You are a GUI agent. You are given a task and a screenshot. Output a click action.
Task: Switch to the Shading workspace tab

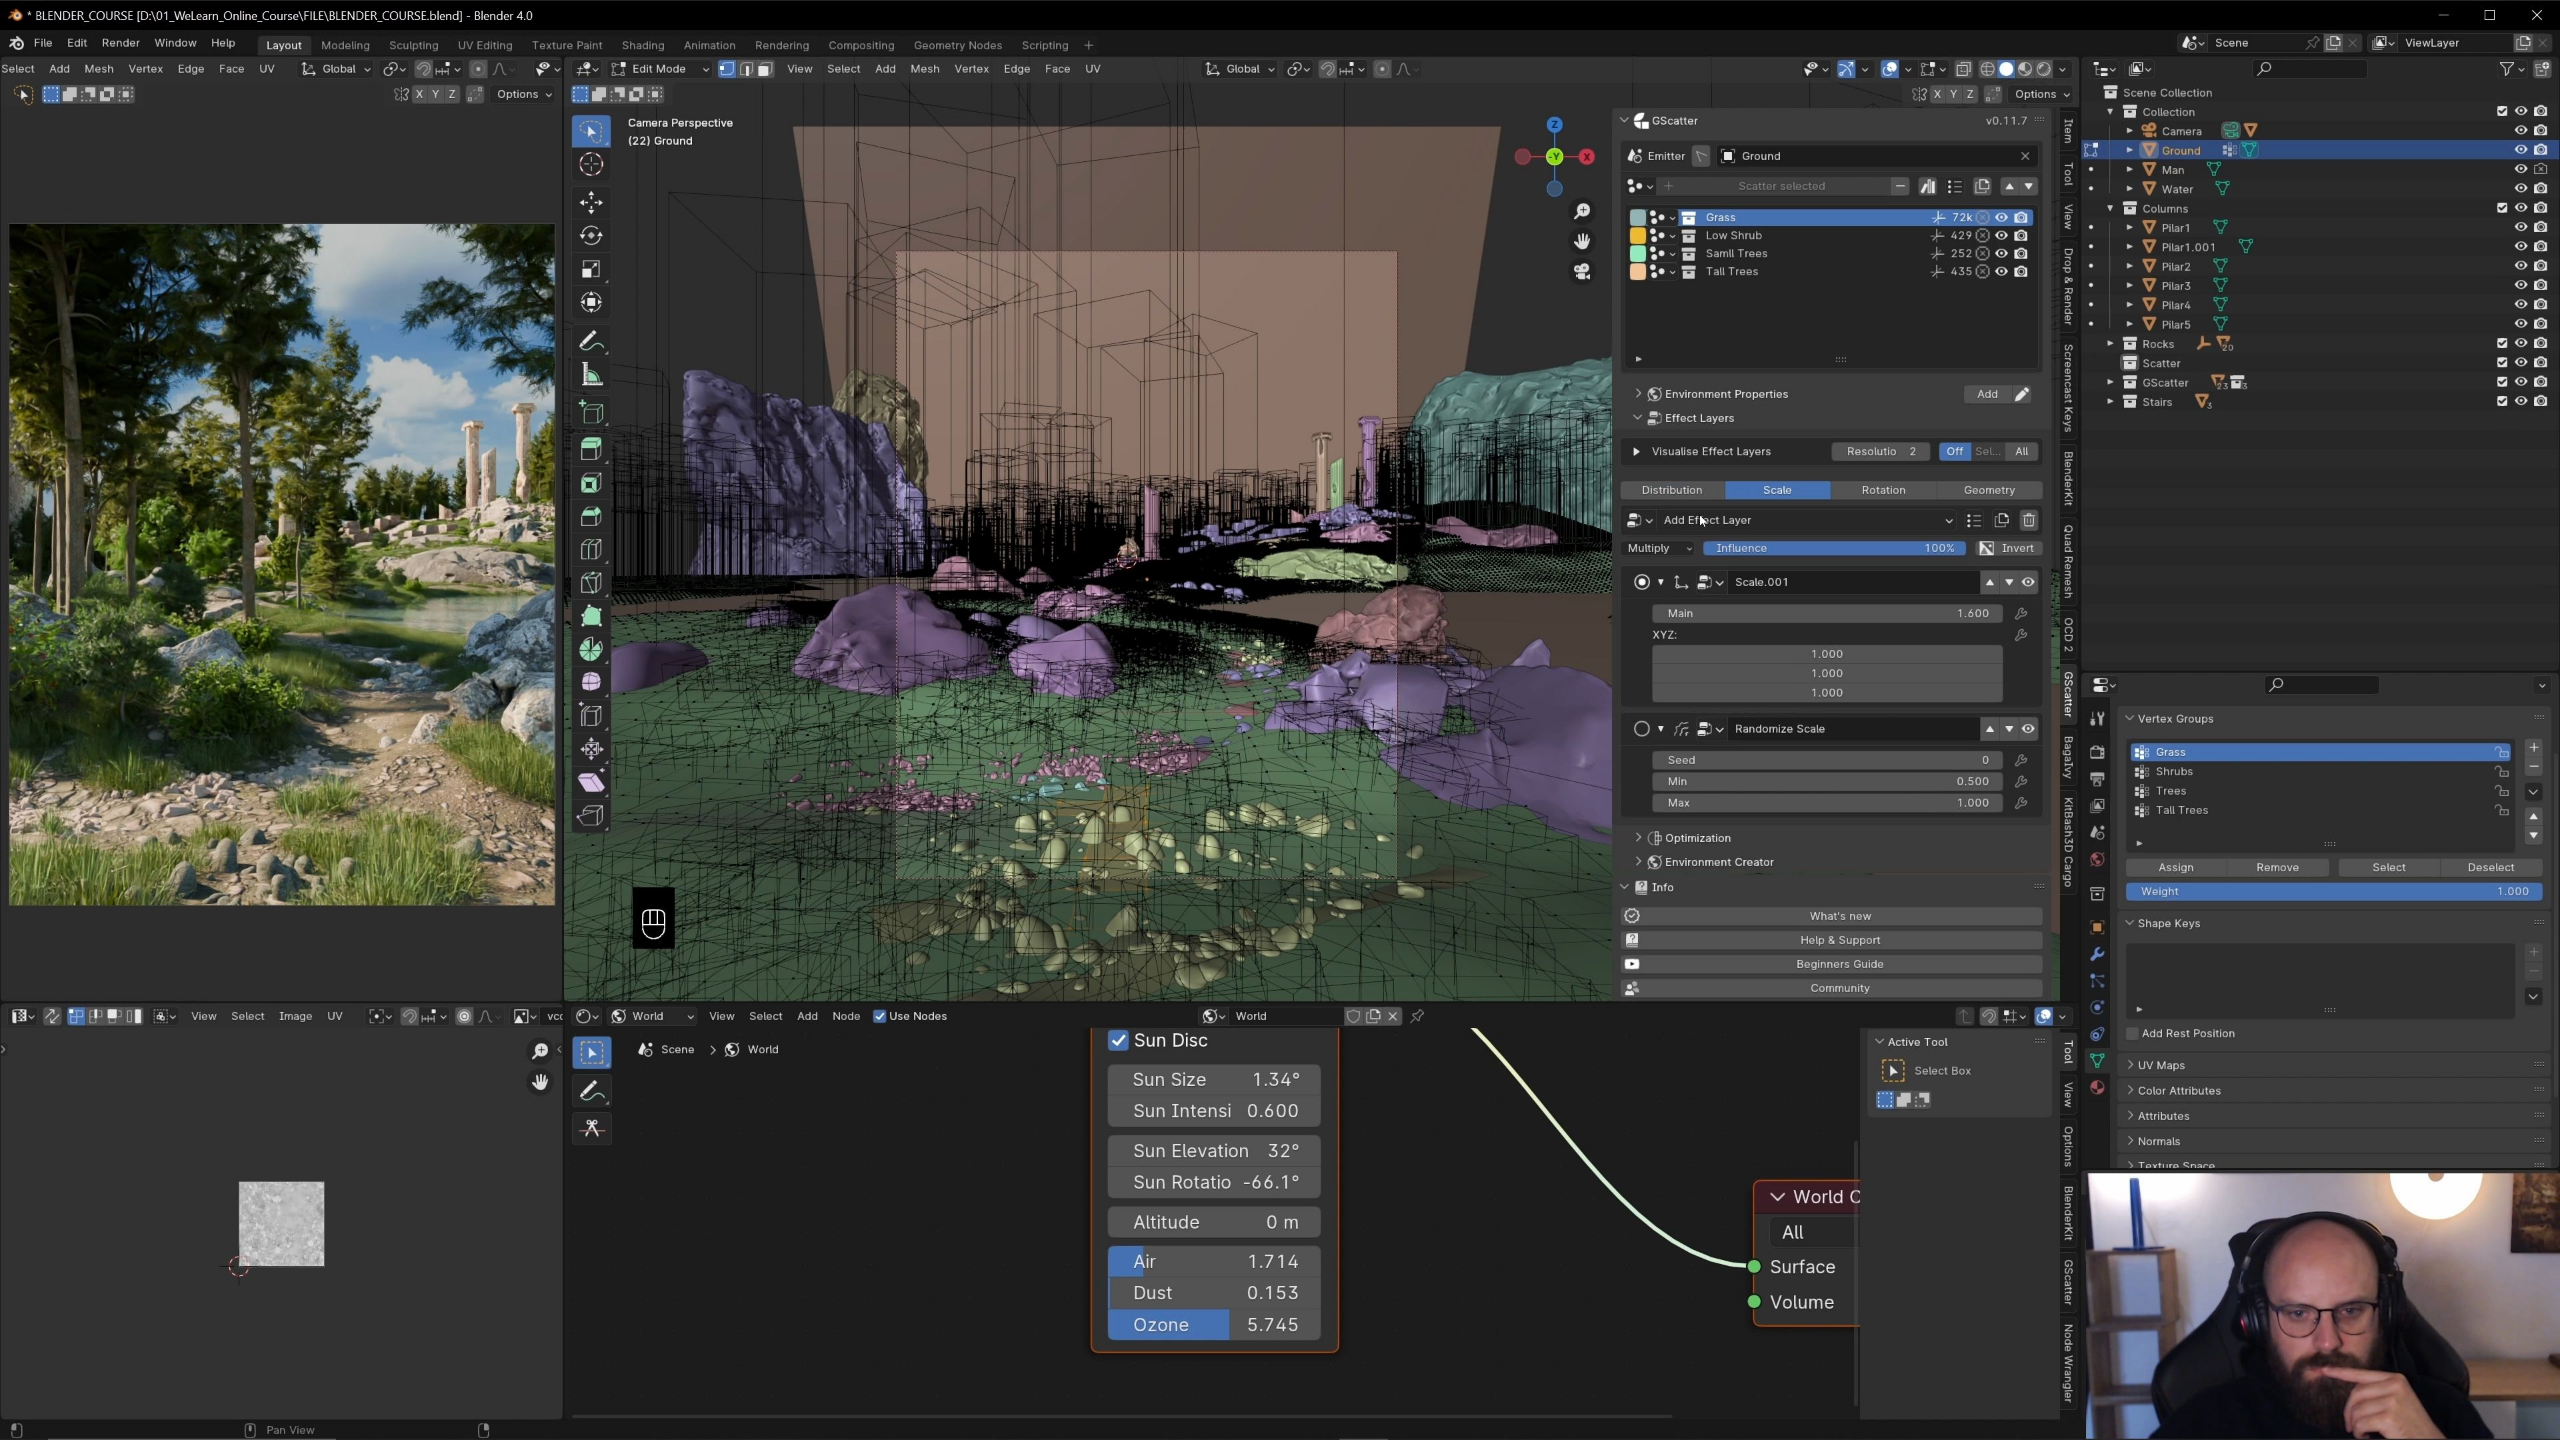point(642,45)
